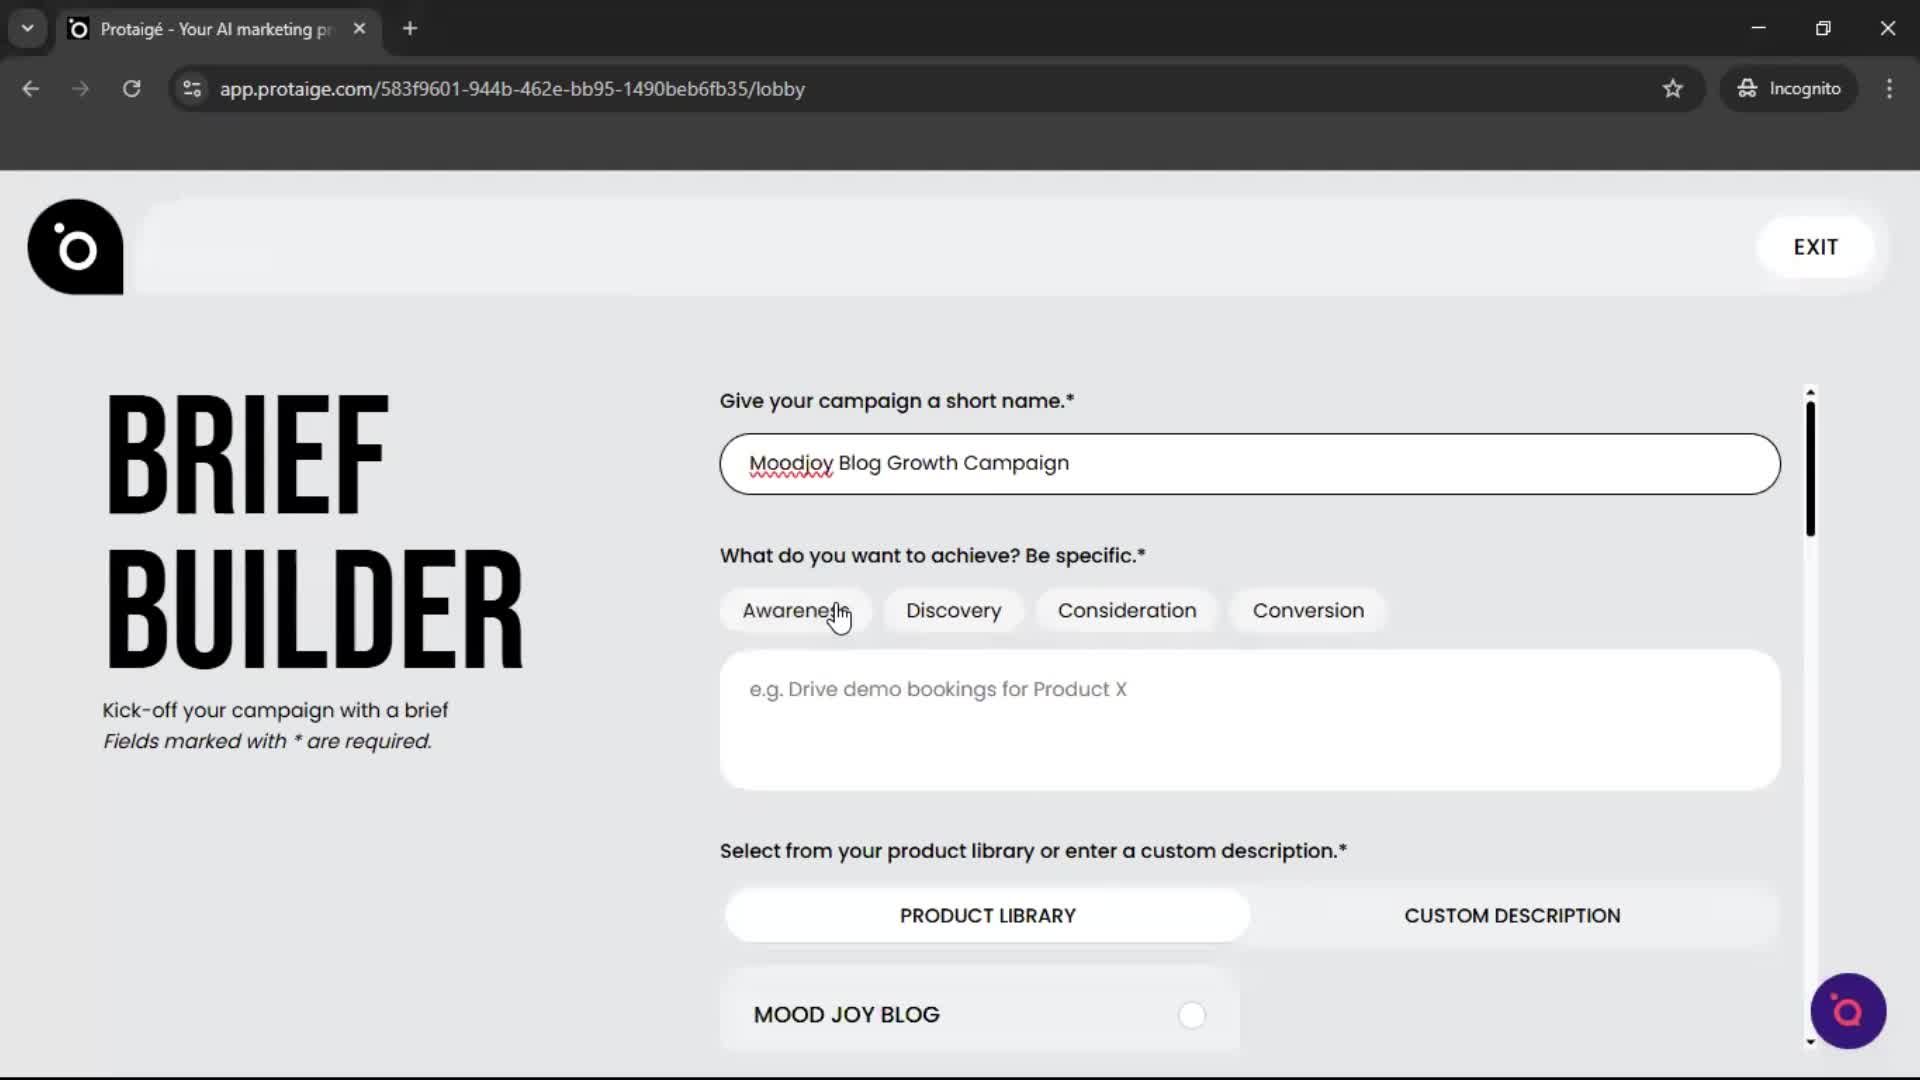
Task: Open the Chrome three-dot menu
Action: (1889, 88)
